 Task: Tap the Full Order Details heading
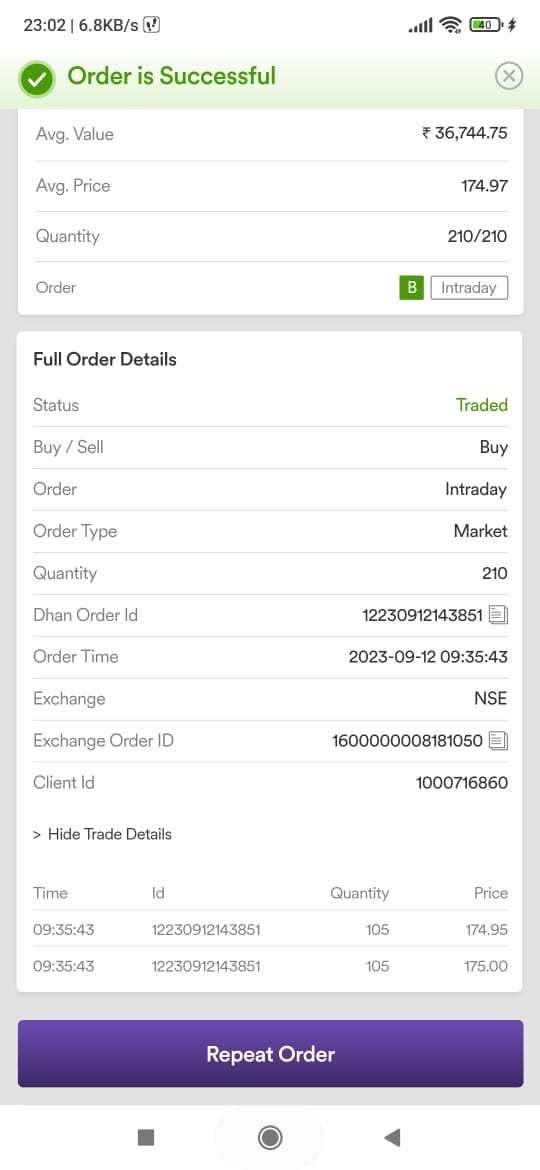(x=105, y=360)
